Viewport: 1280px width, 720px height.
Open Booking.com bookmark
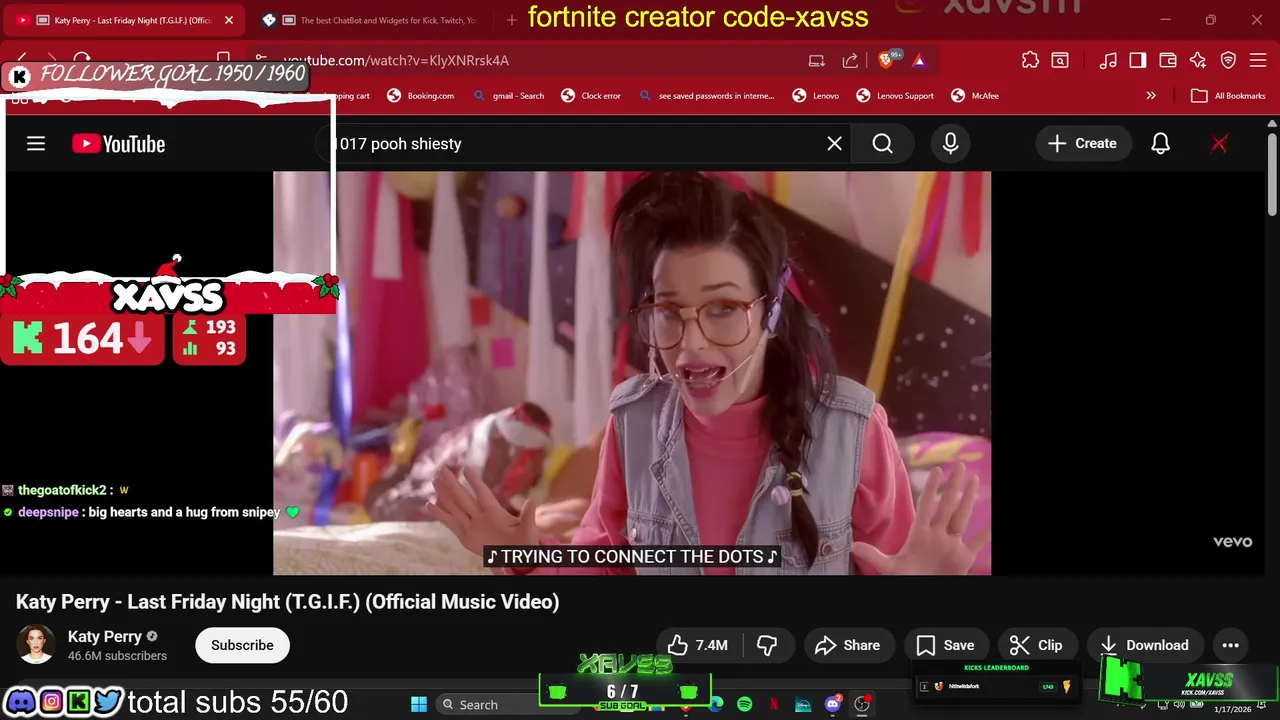pos(420,96)
